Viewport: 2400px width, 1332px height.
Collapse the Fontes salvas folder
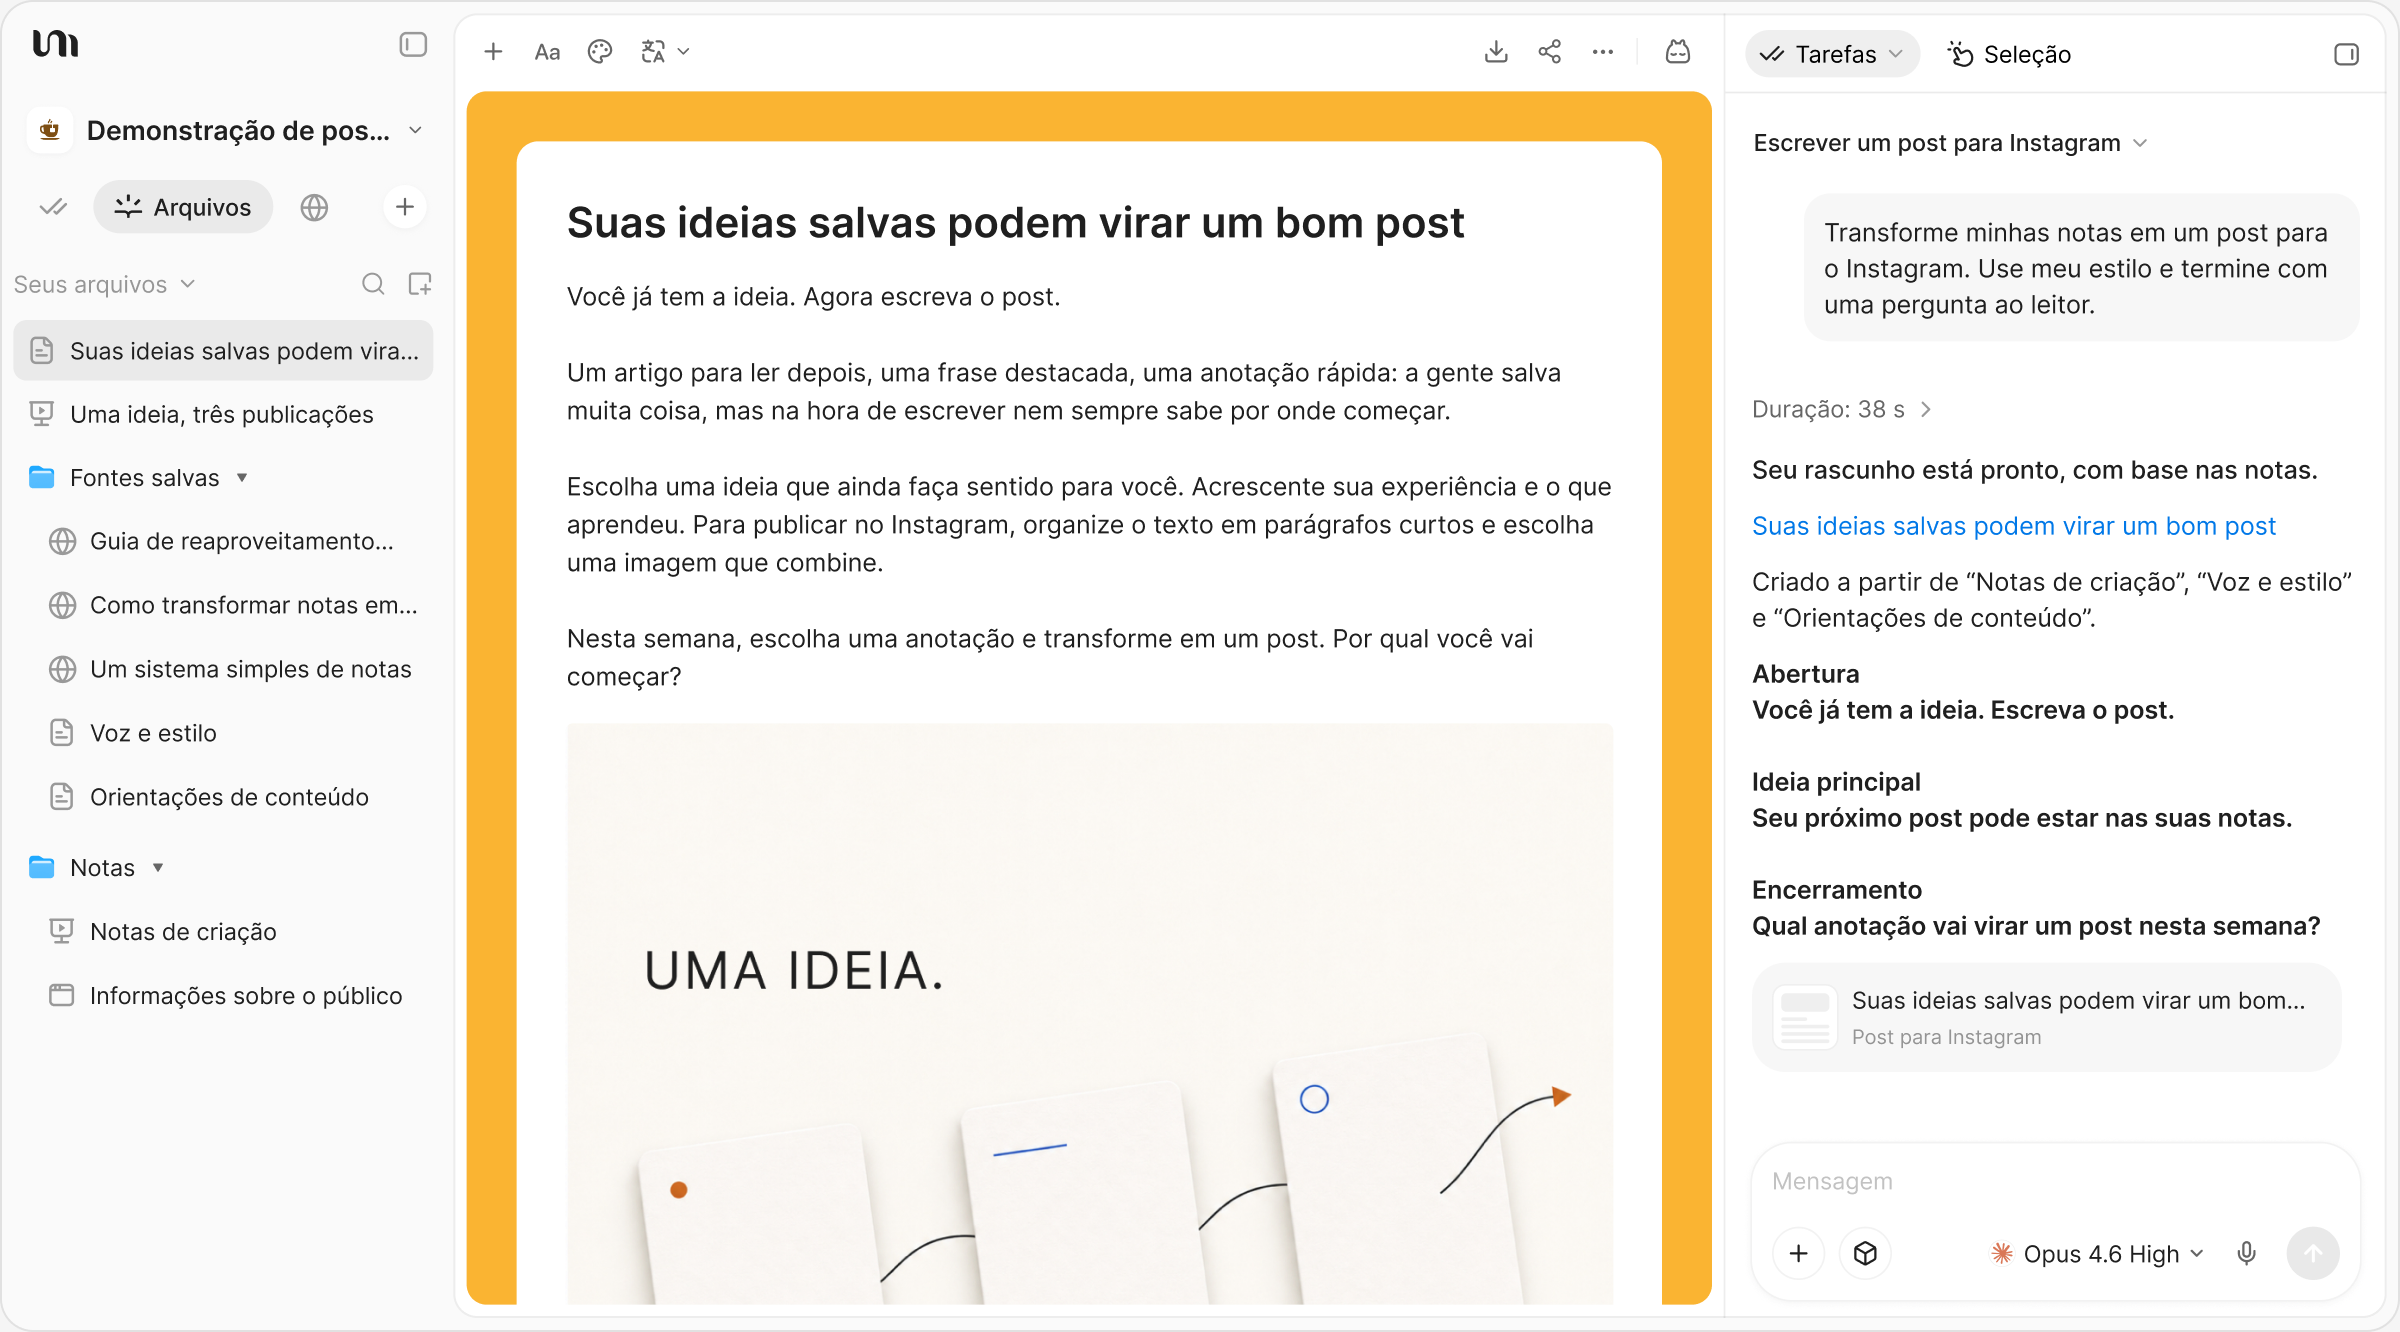coord(242,478)
